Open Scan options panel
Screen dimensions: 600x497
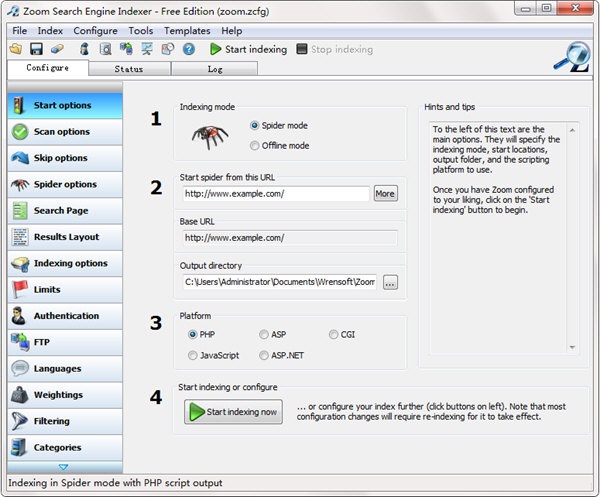click(65, 132)
